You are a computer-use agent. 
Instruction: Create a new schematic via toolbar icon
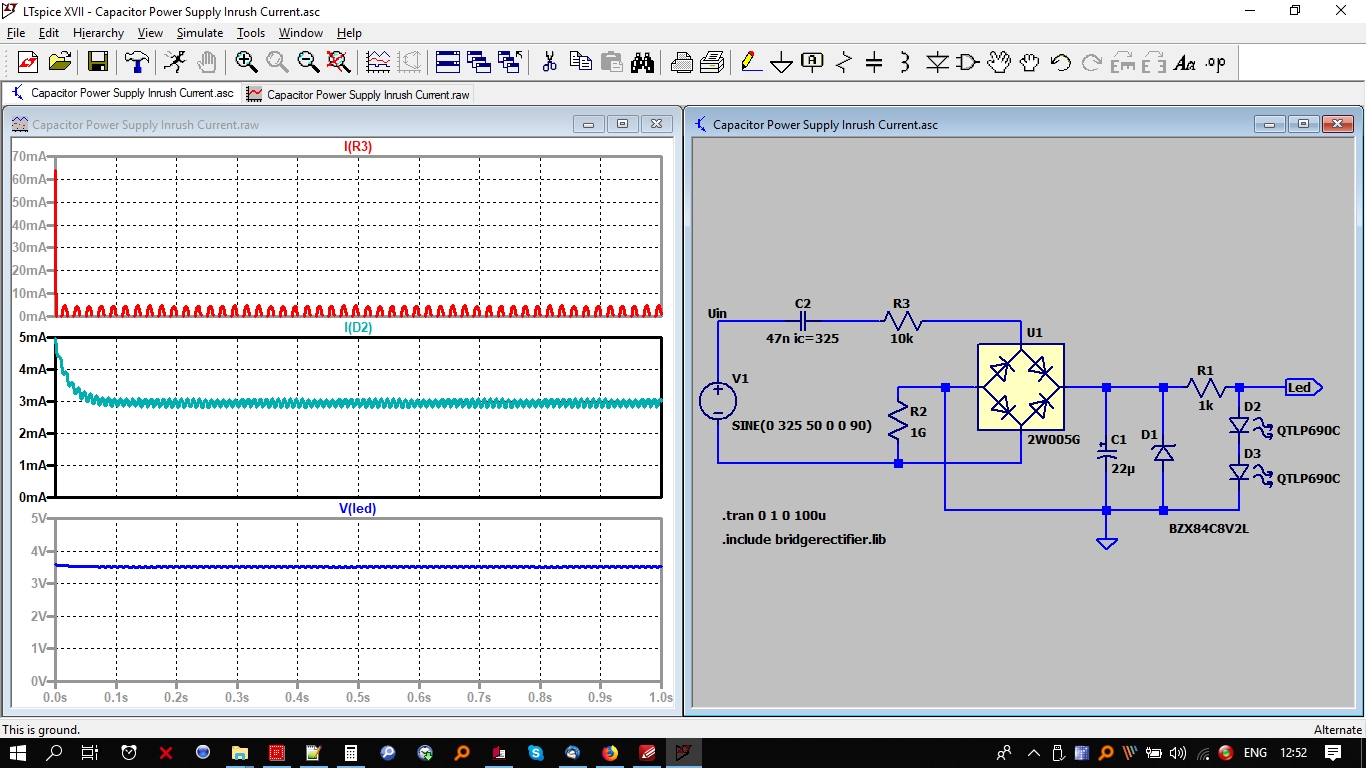[x=27, y=62]
